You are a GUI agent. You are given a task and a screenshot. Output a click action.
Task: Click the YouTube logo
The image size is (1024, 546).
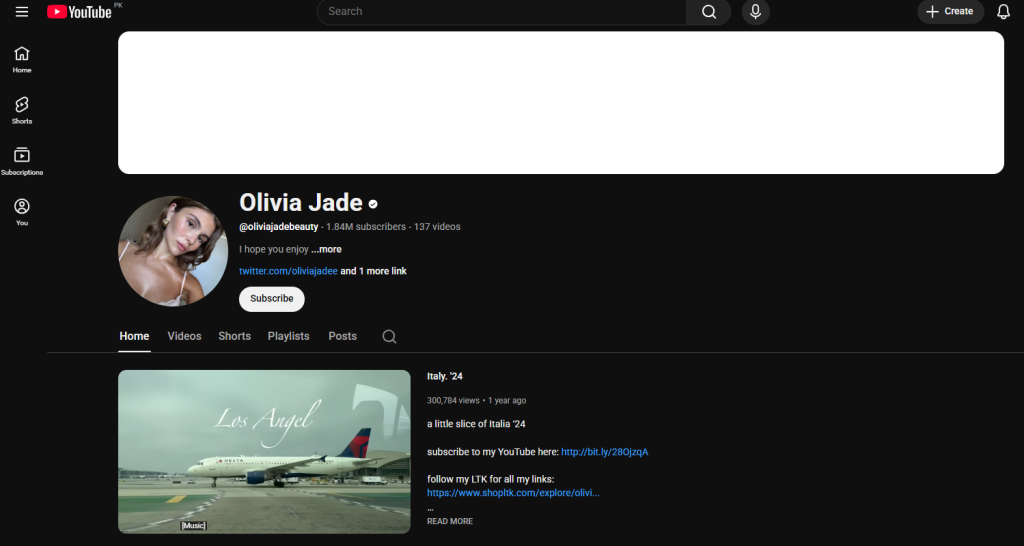point(79,12)
